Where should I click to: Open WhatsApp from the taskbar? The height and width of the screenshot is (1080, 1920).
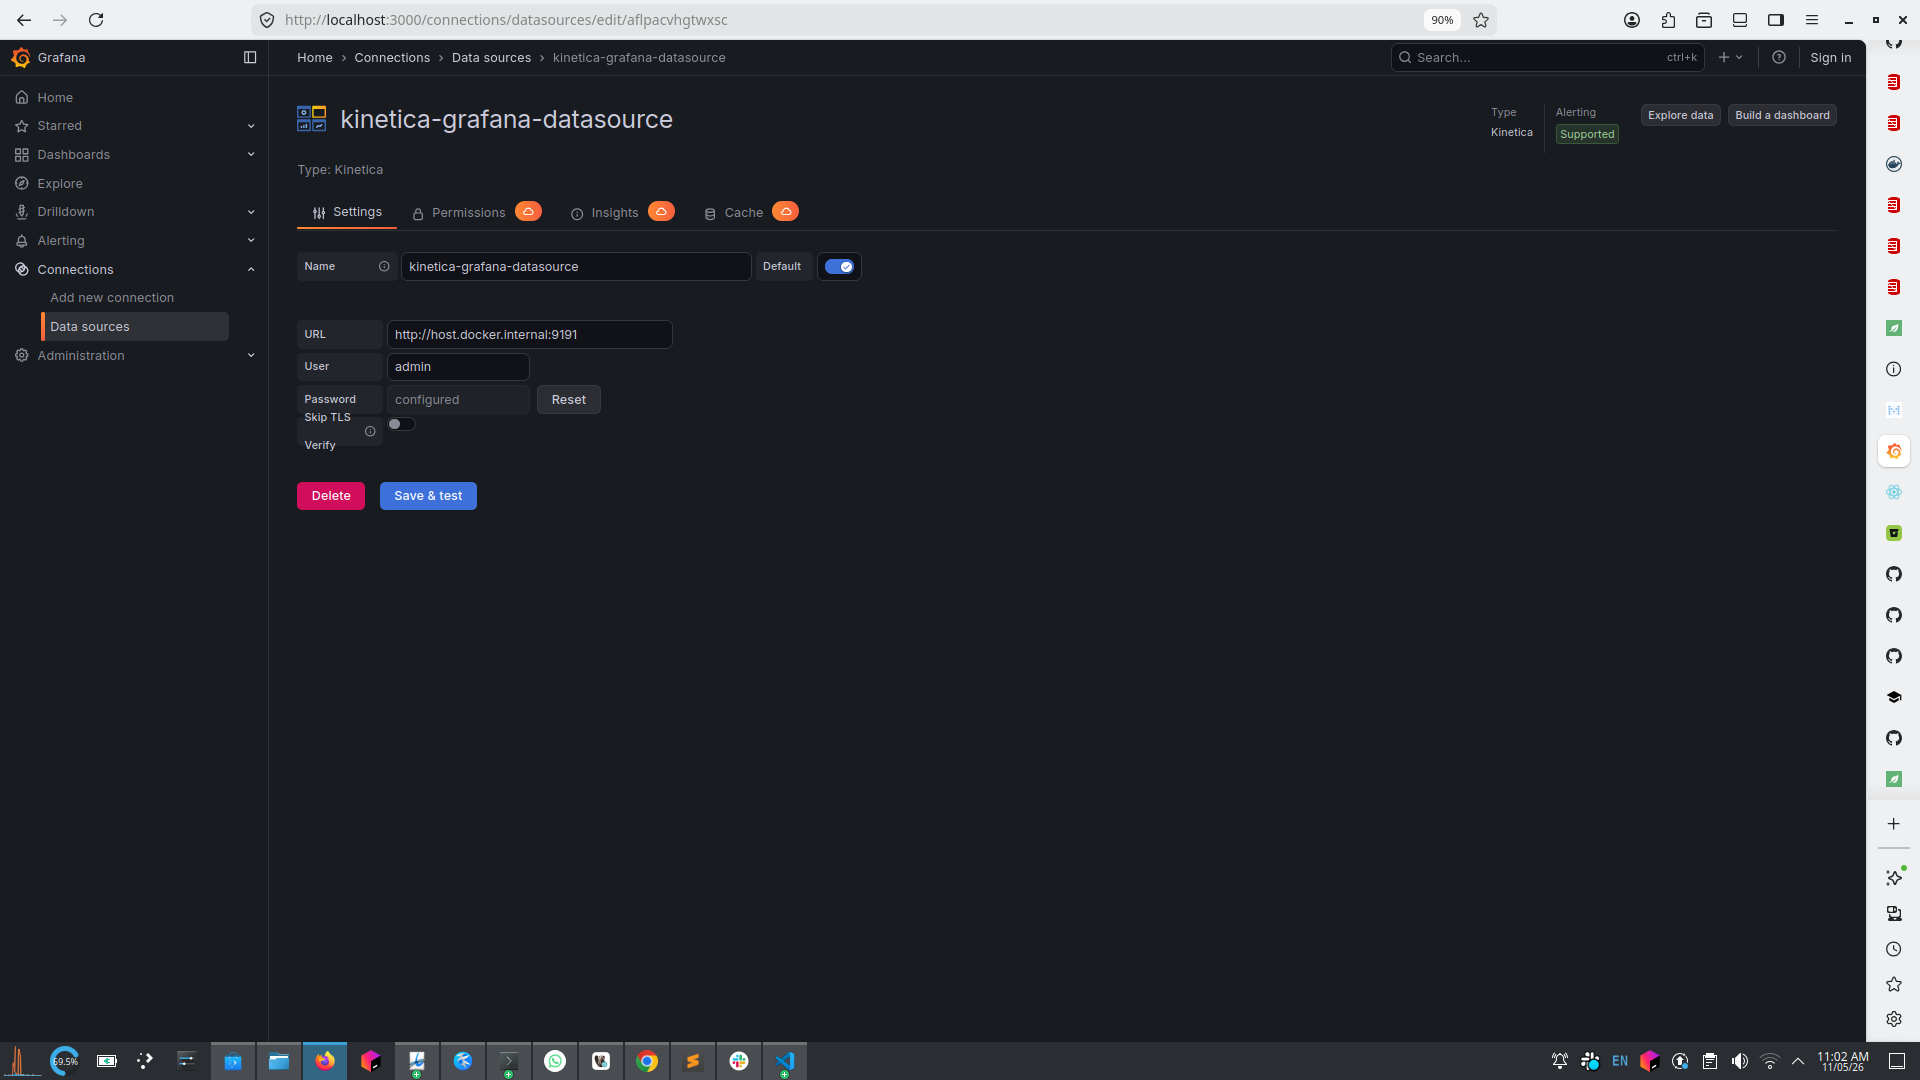[x=555, y=1061]
